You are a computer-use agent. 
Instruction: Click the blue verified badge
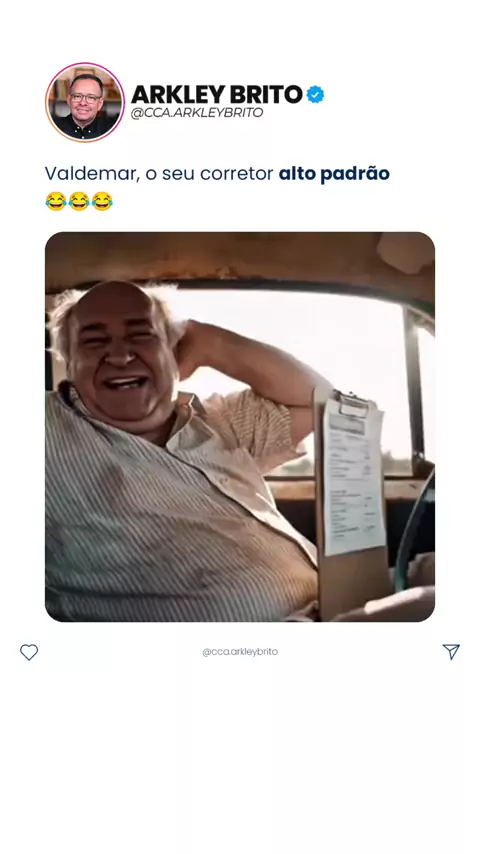click(x=315, y=95)
